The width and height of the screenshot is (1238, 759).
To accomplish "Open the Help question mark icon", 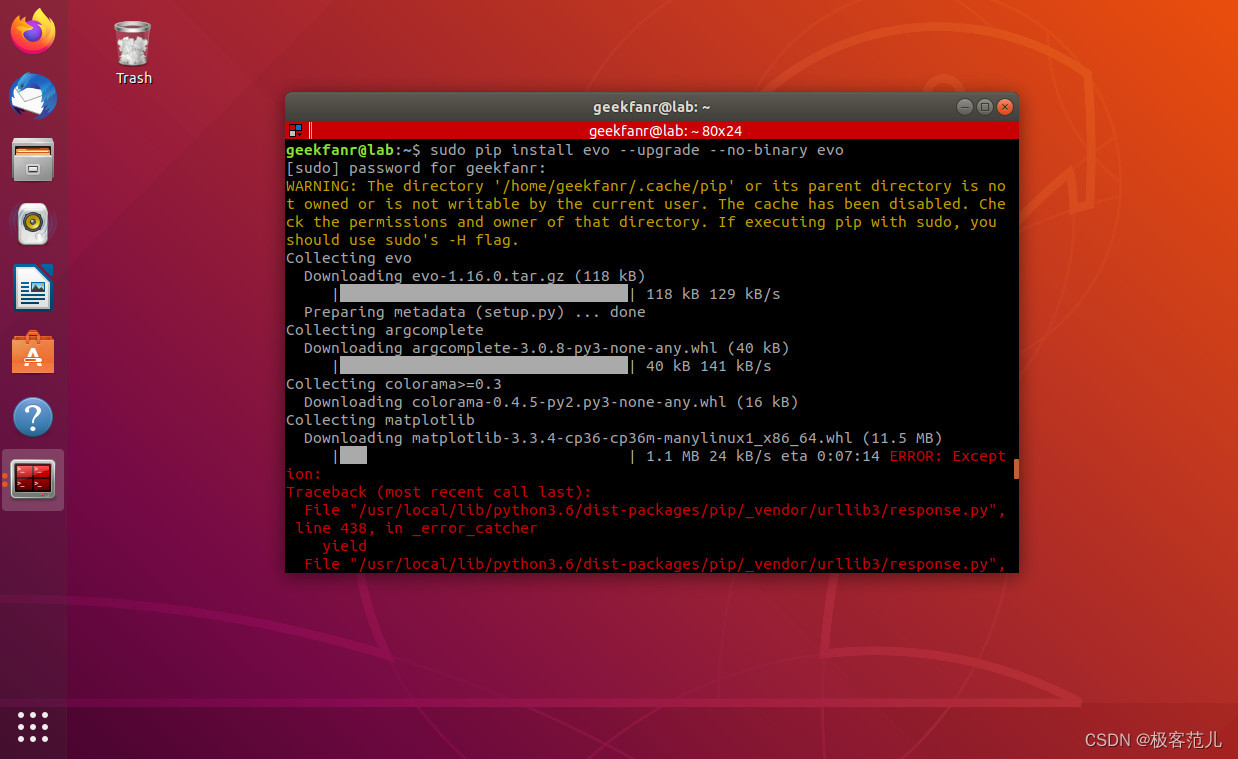I will (x=33, y=417).
